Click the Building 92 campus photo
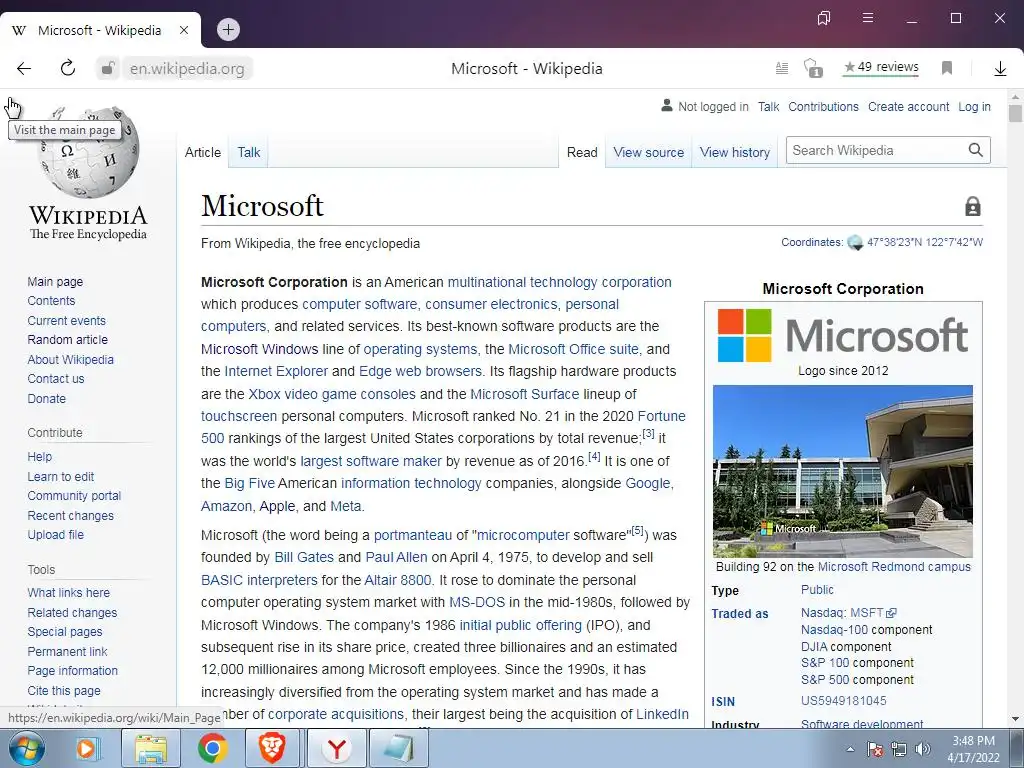Viewport: 1024px width, 768px height. [x=842, y=471]
